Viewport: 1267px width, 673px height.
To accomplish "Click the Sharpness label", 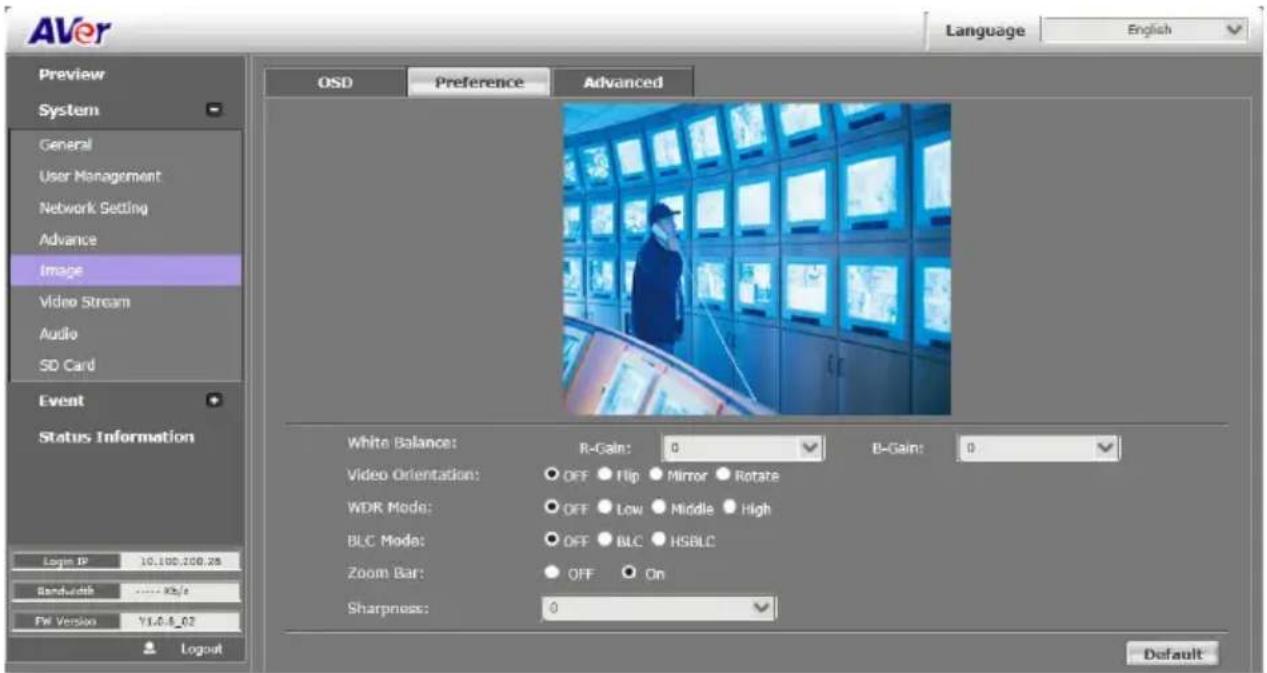I will tap(388, 607).
